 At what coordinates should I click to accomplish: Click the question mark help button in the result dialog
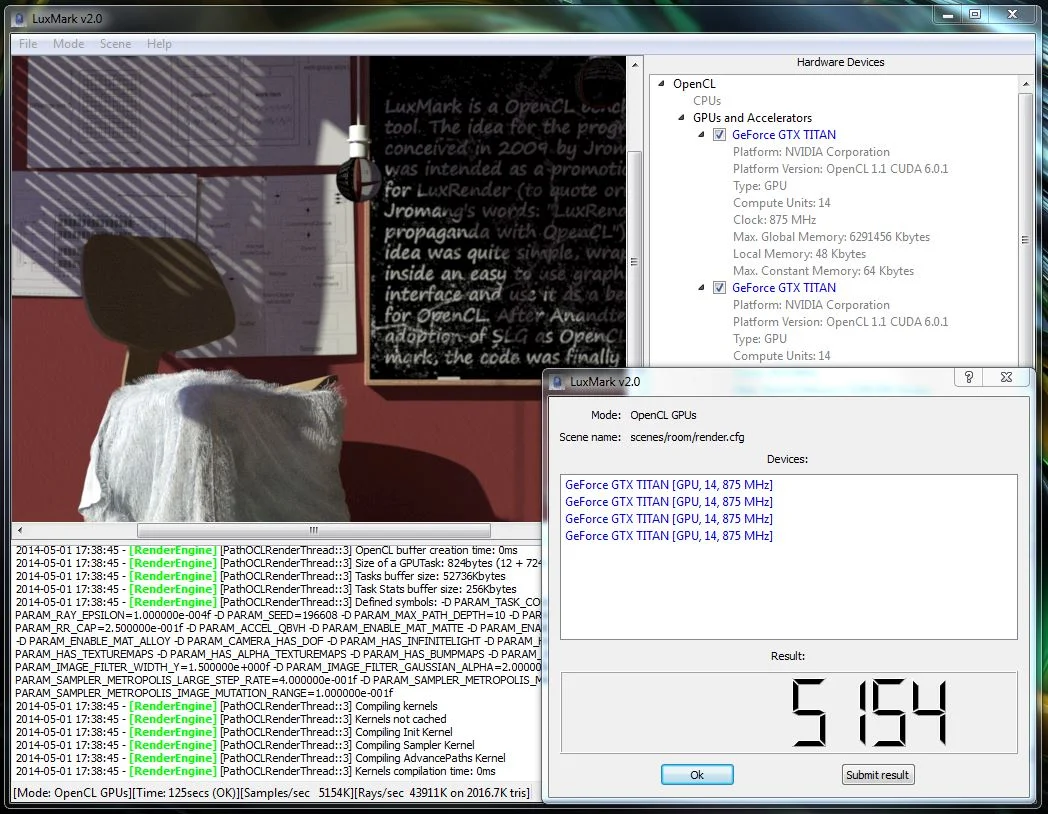pyautogui.click(x=969, y=378)
